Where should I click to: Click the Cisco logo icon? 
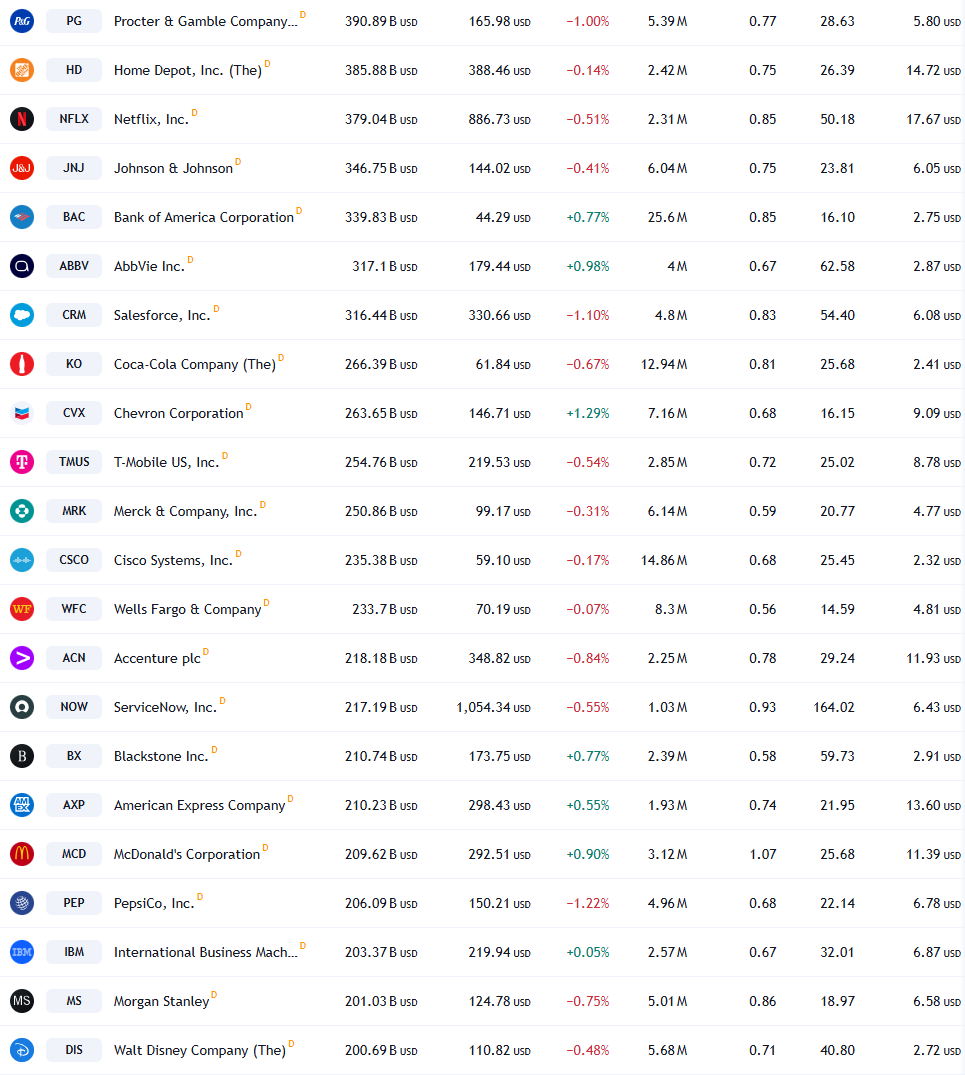point(22,560)
